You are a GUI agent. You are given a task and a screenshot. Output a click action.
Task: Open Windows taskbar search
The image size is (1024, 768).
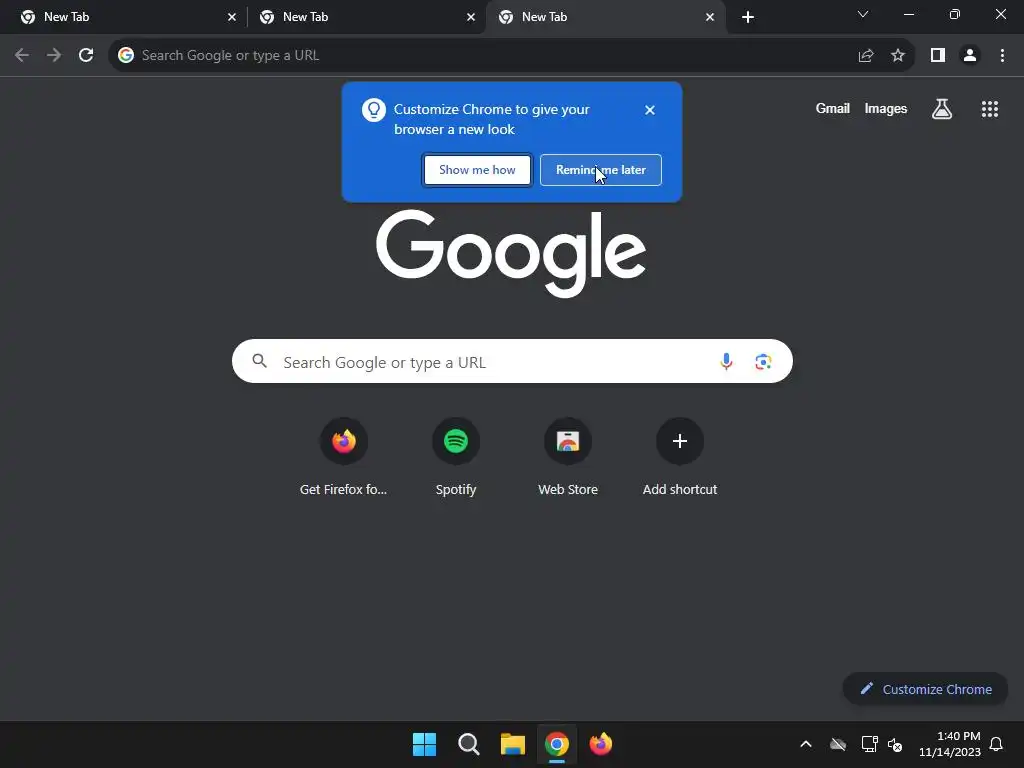(x=468, y=744)
